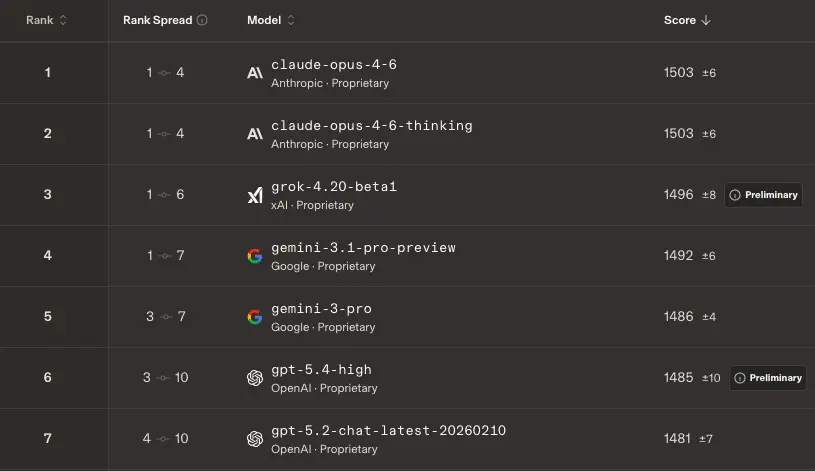The height and width of the screenshot is (471, 815).
Task: Open the gemini-3.1-pro-preview model link
Action: 363,247
